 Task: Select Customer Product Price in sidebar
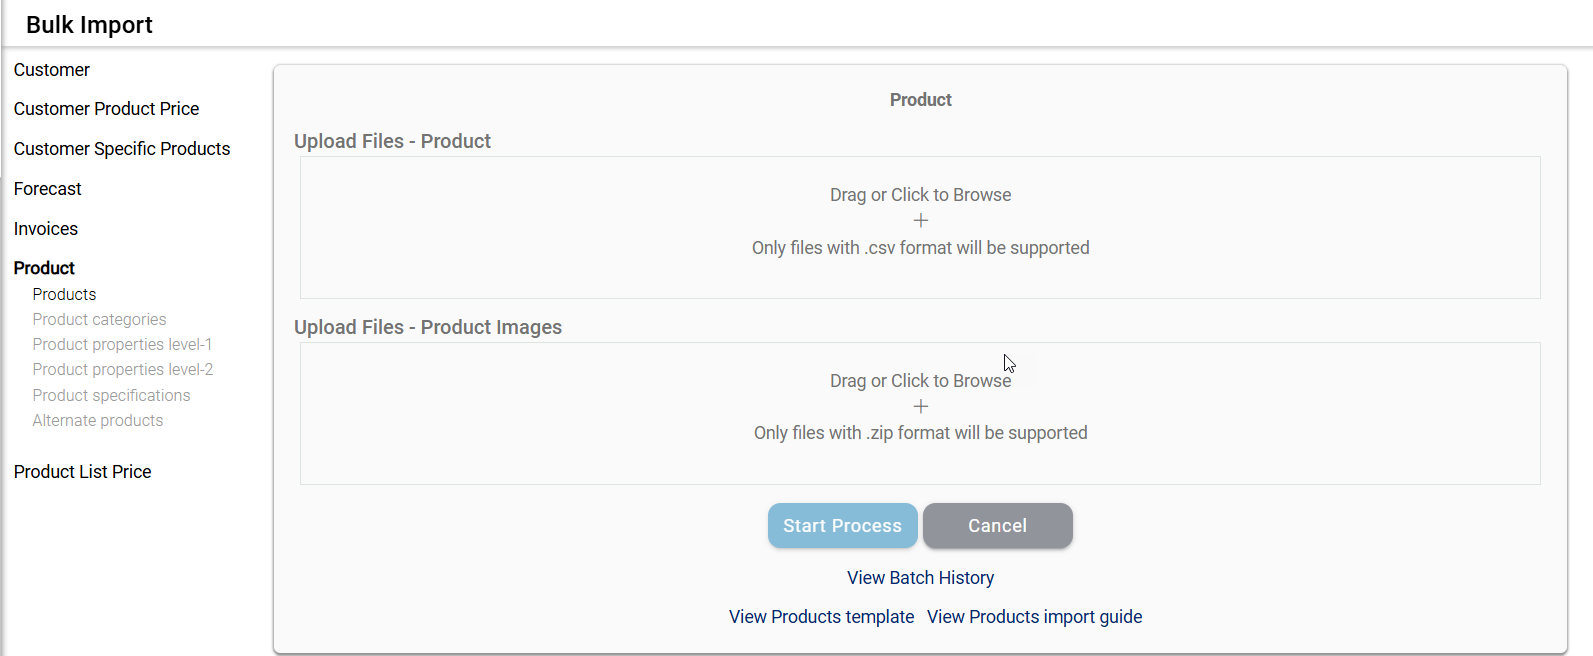tap(106, 109)
